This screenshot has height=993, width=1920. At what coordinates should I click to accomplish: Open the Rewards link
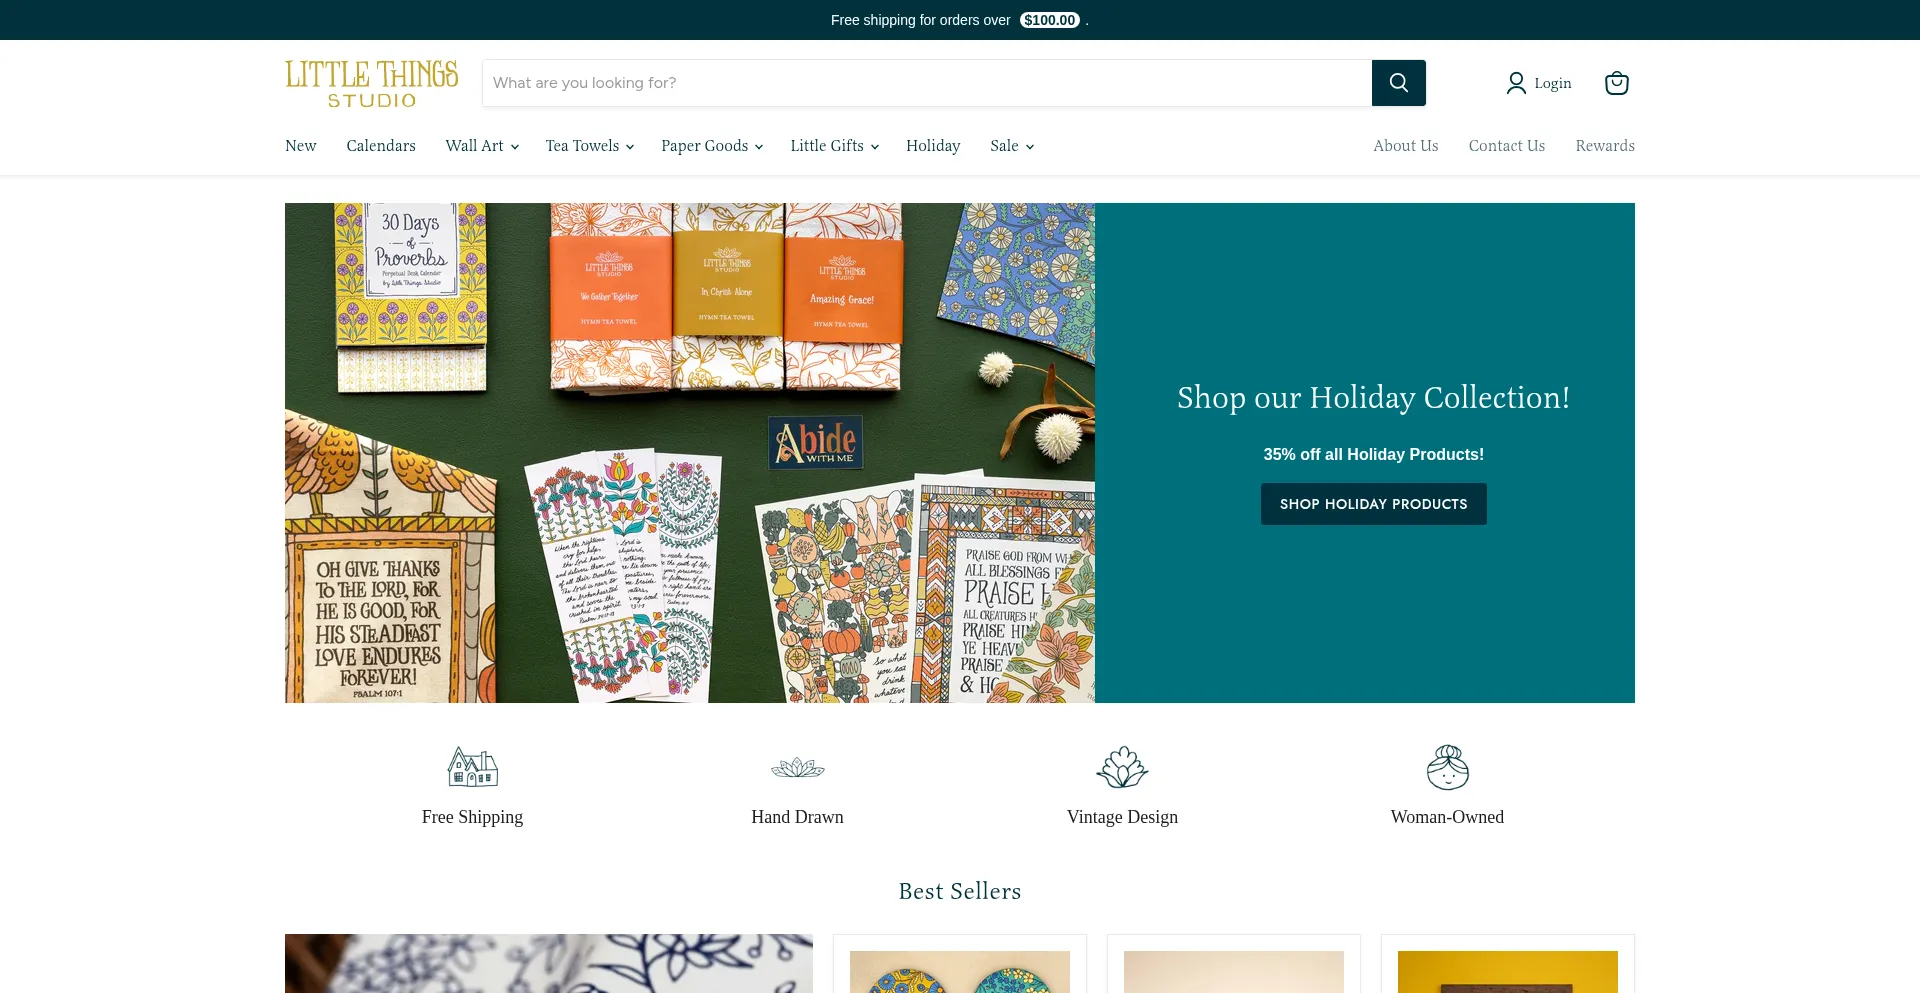[1605, 146]
